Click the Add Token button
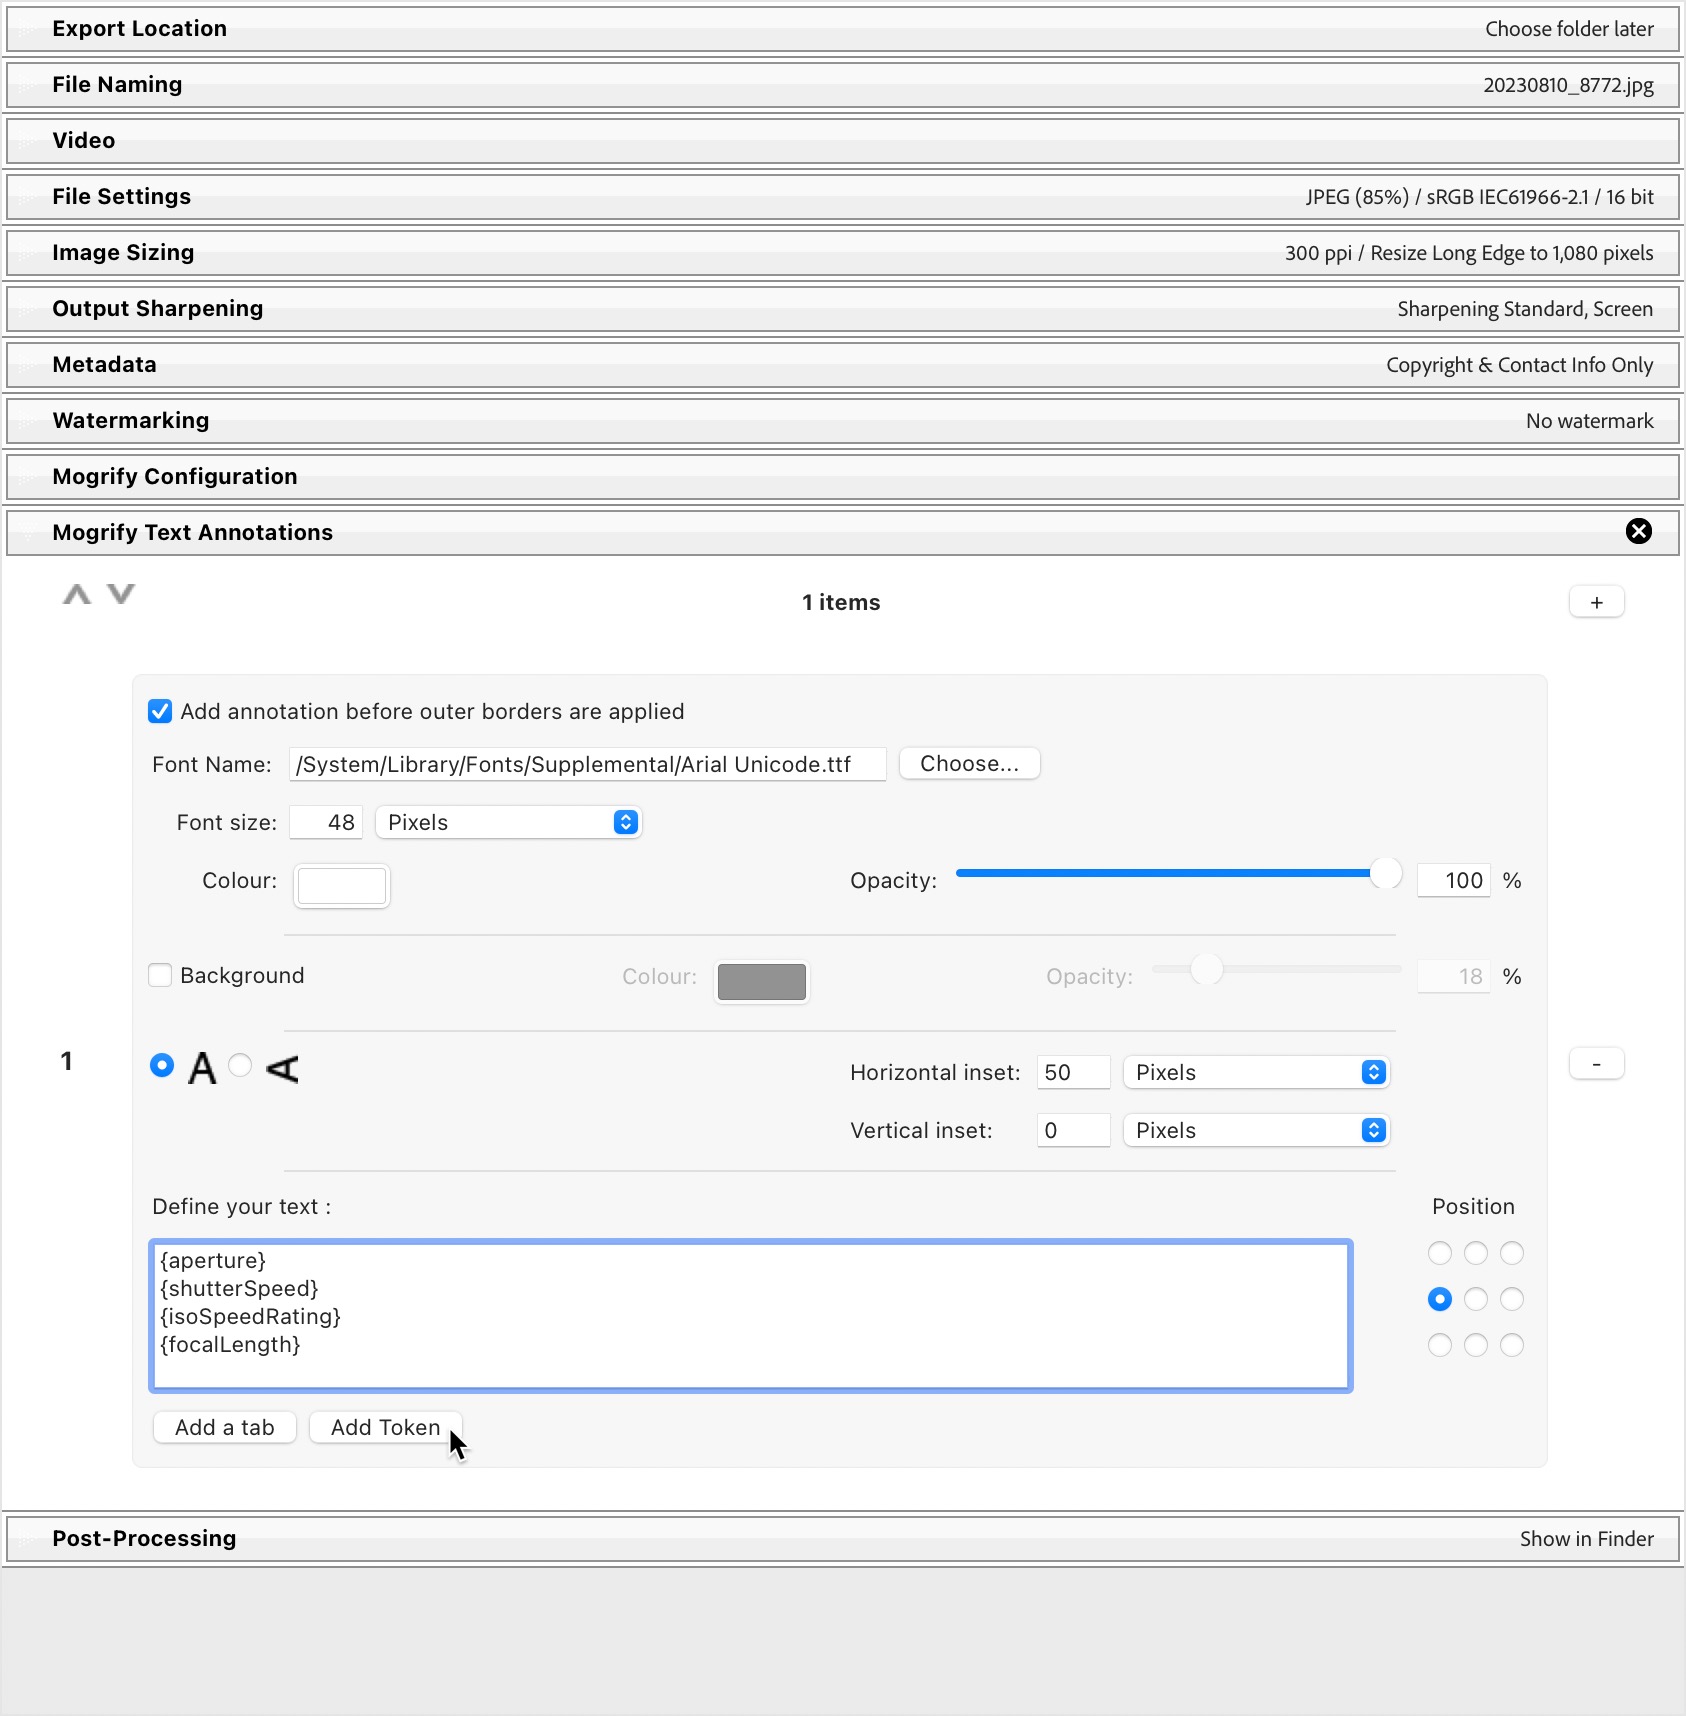Image resolution: width=1686 pixels, height=1716 pixels. pos(385,1427)
